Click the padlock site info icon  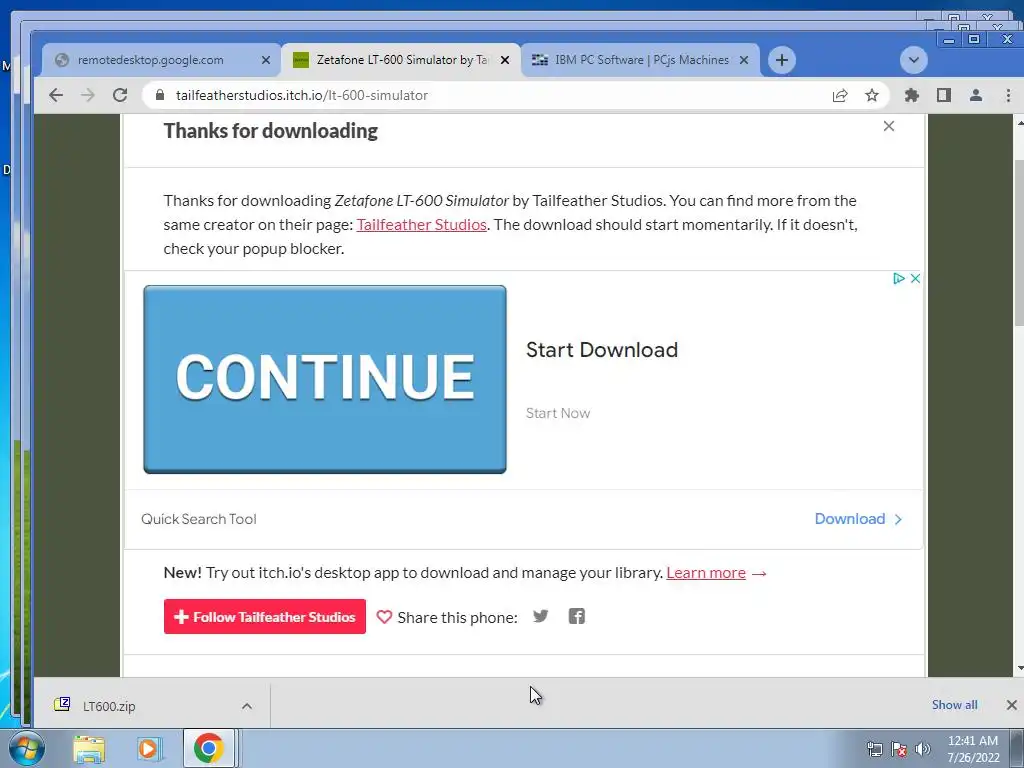coord(160,95)
